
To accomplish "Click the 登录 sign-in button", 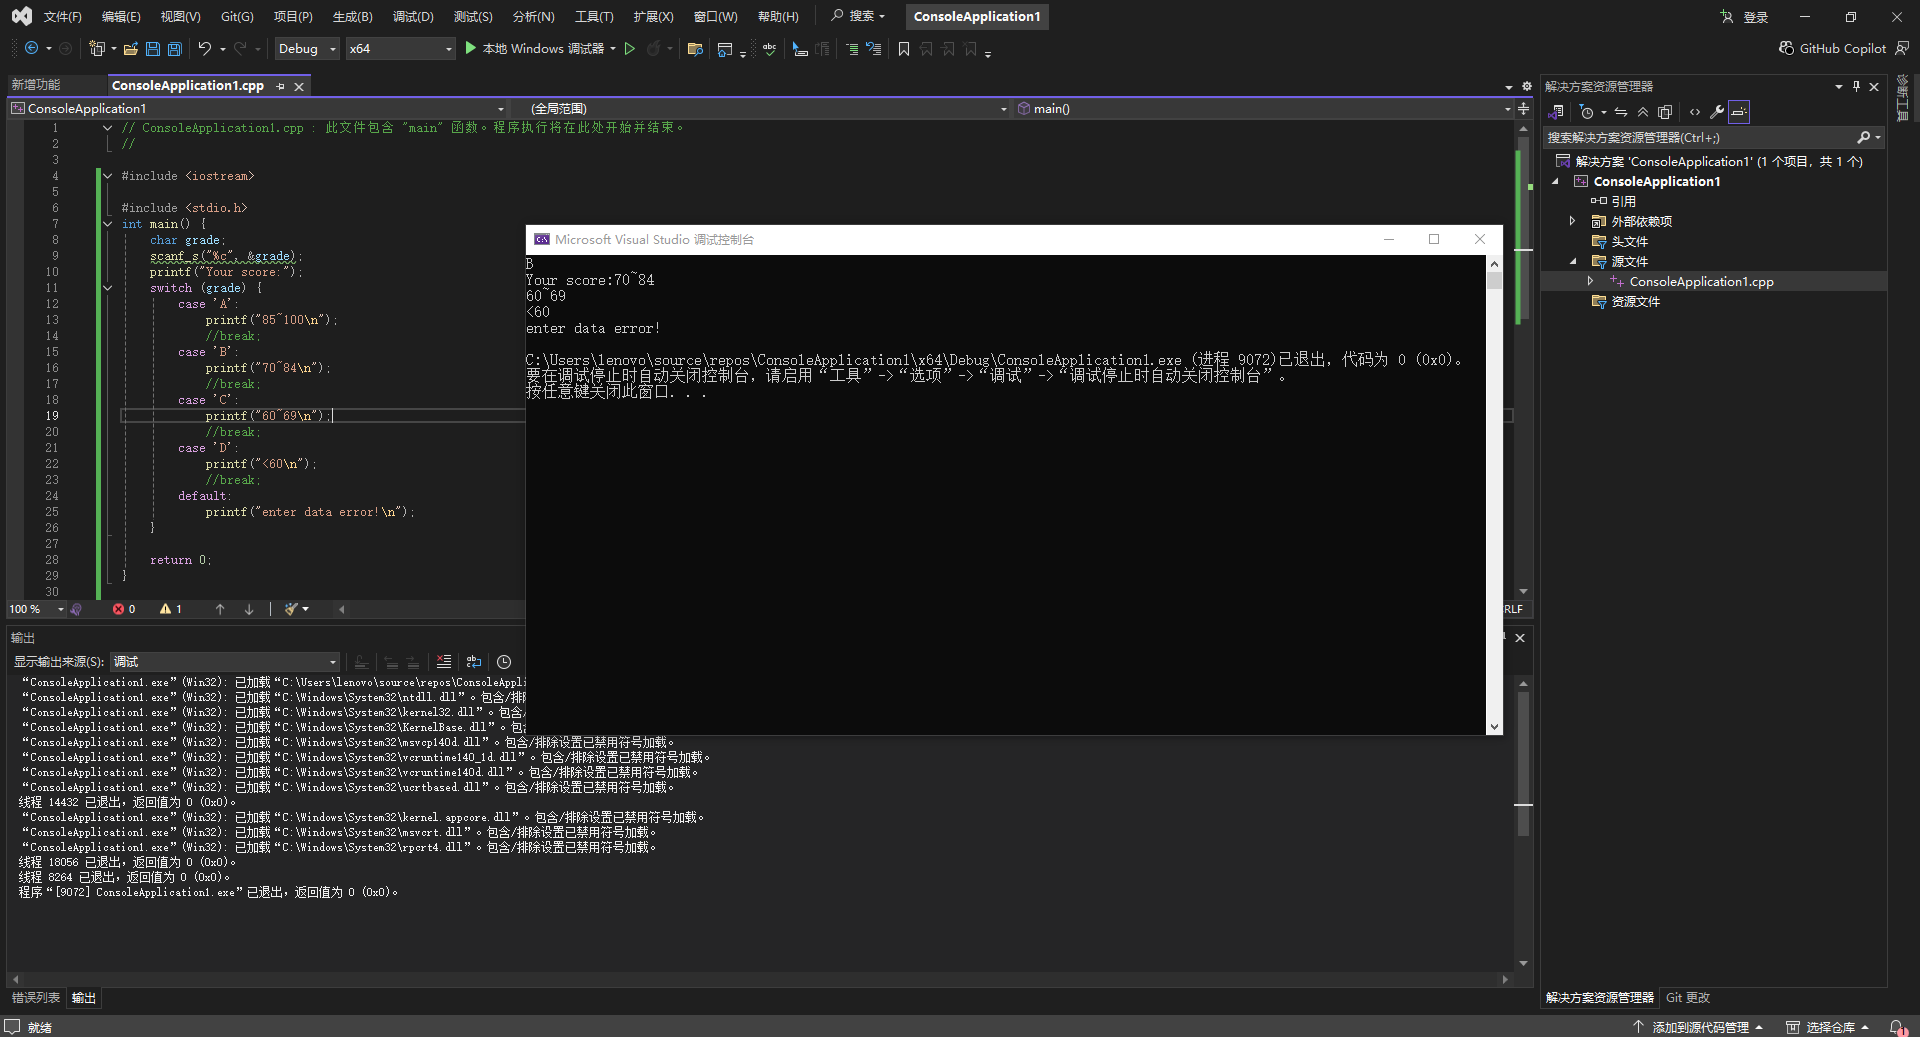I will [x=1745, y=17].
